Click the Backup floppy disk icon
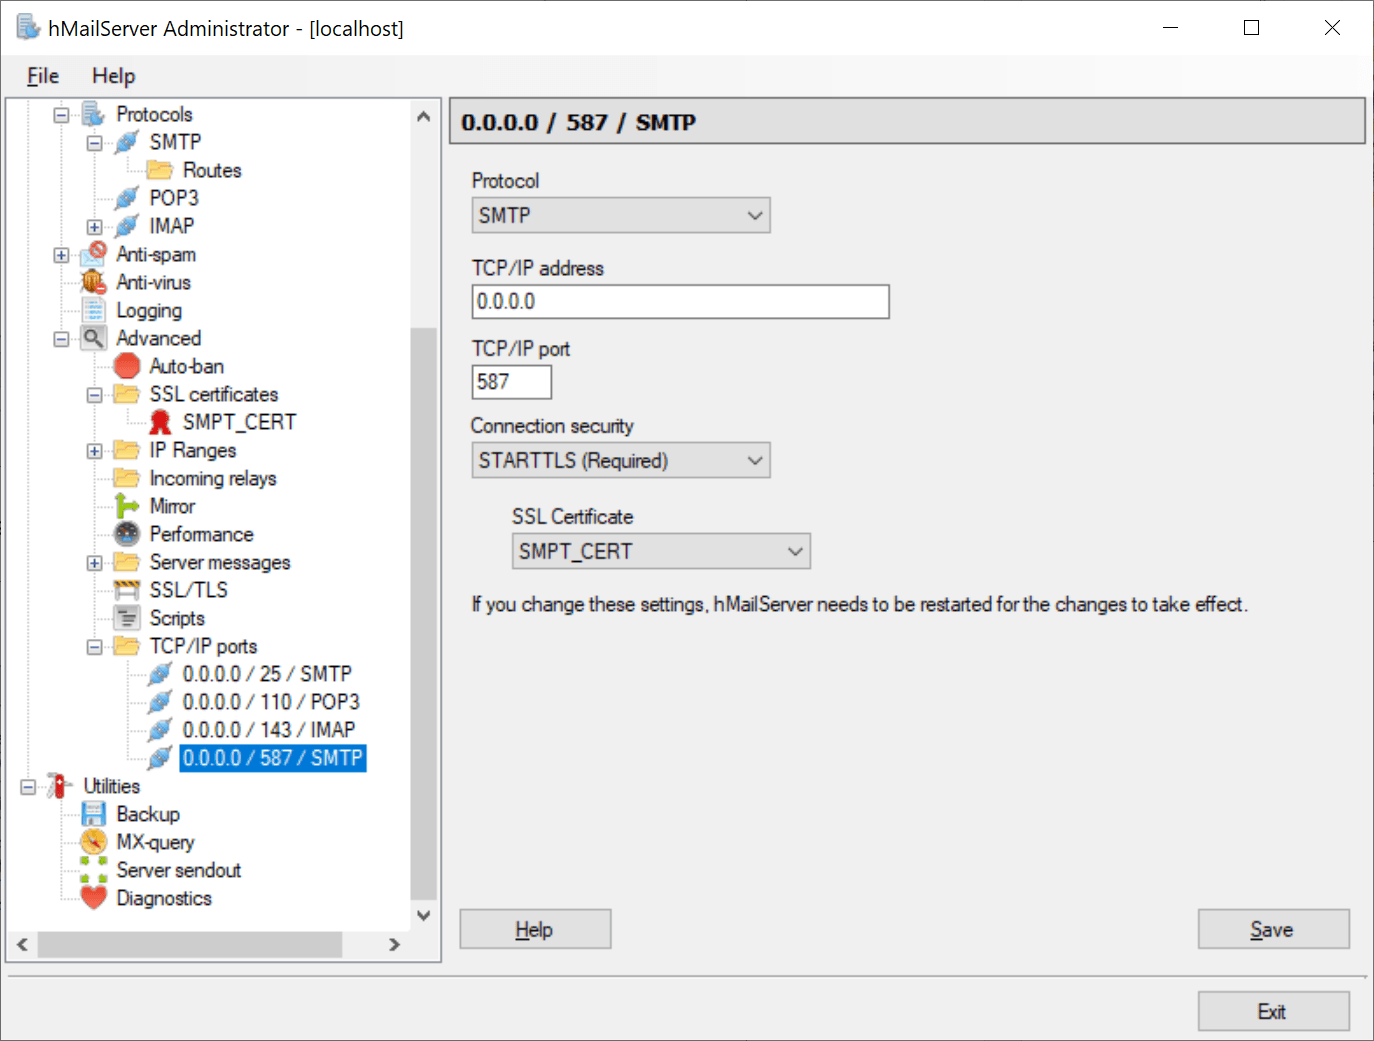Image resolution: width=1374 pixels, height=1041 pixels. point(93,814)
